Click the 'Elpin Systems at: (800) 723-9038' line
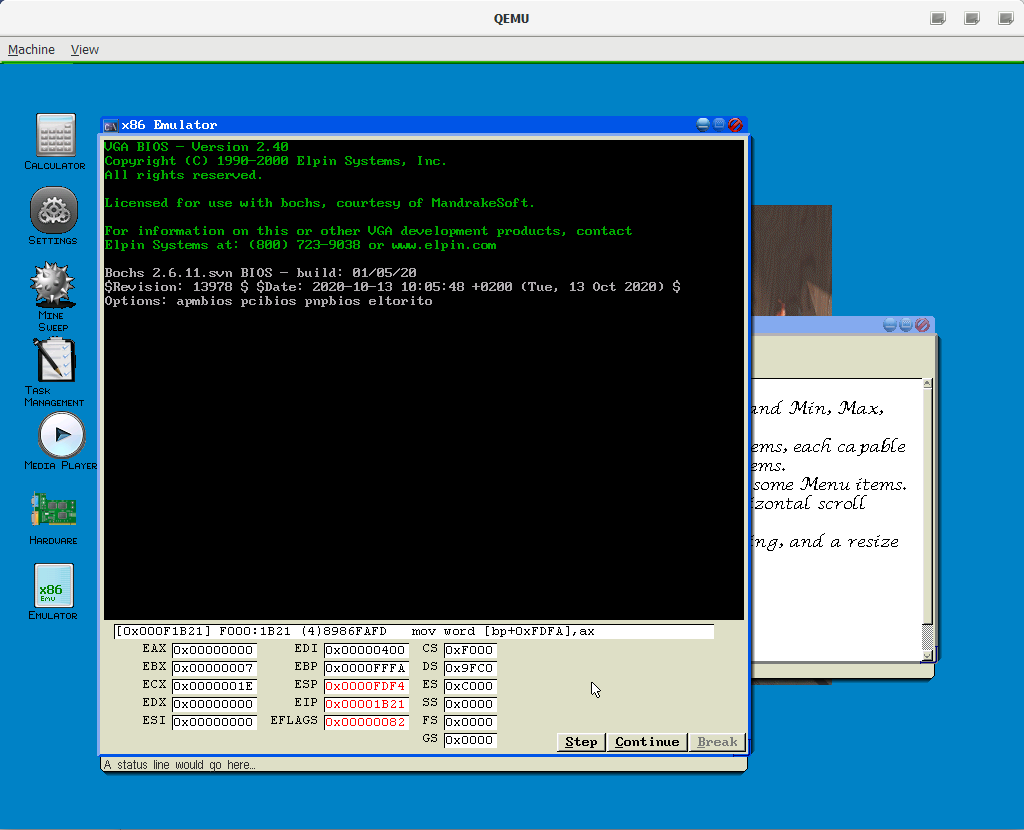This screenshot has width=1024, height=830. 300,246
